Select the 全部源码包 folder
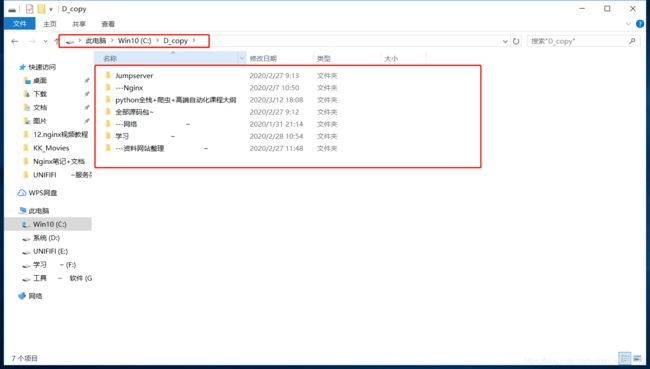This screenshot has height=369, width=650. click(134, 112)
